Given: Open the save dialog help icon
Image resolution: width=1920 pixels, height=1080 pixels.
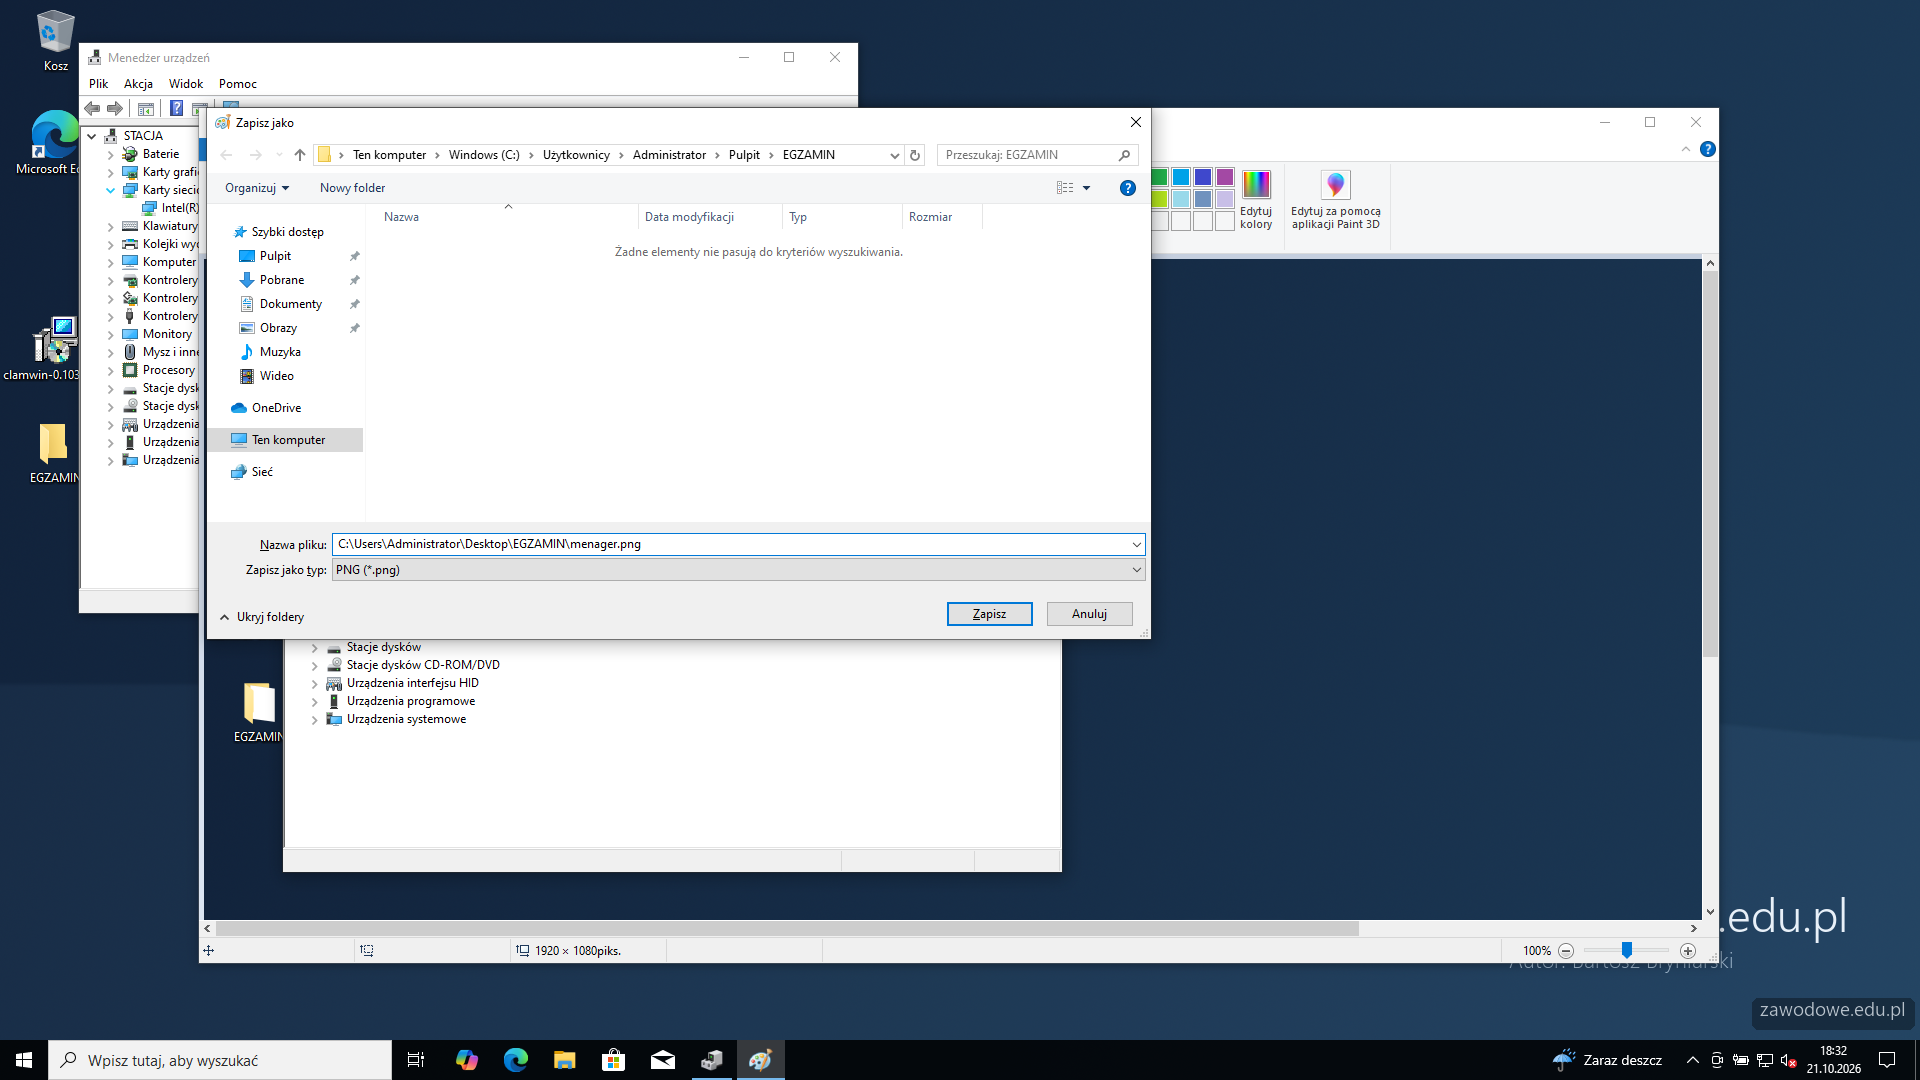Looking at the screenshot, I should pos(1128,188).
